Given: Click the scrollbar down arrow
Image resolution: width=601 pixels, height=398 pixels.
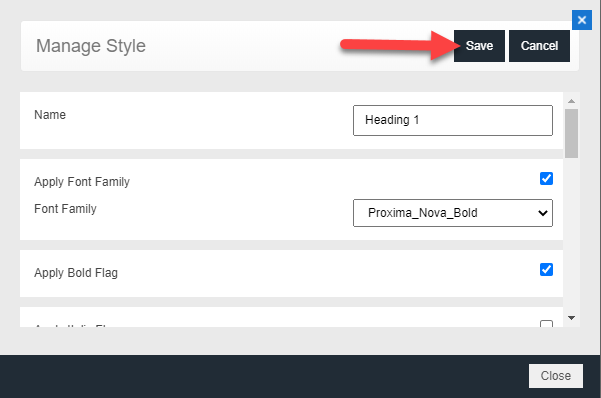Looking at the screenshot, I should pyautogui.click(x=571, y=318).
